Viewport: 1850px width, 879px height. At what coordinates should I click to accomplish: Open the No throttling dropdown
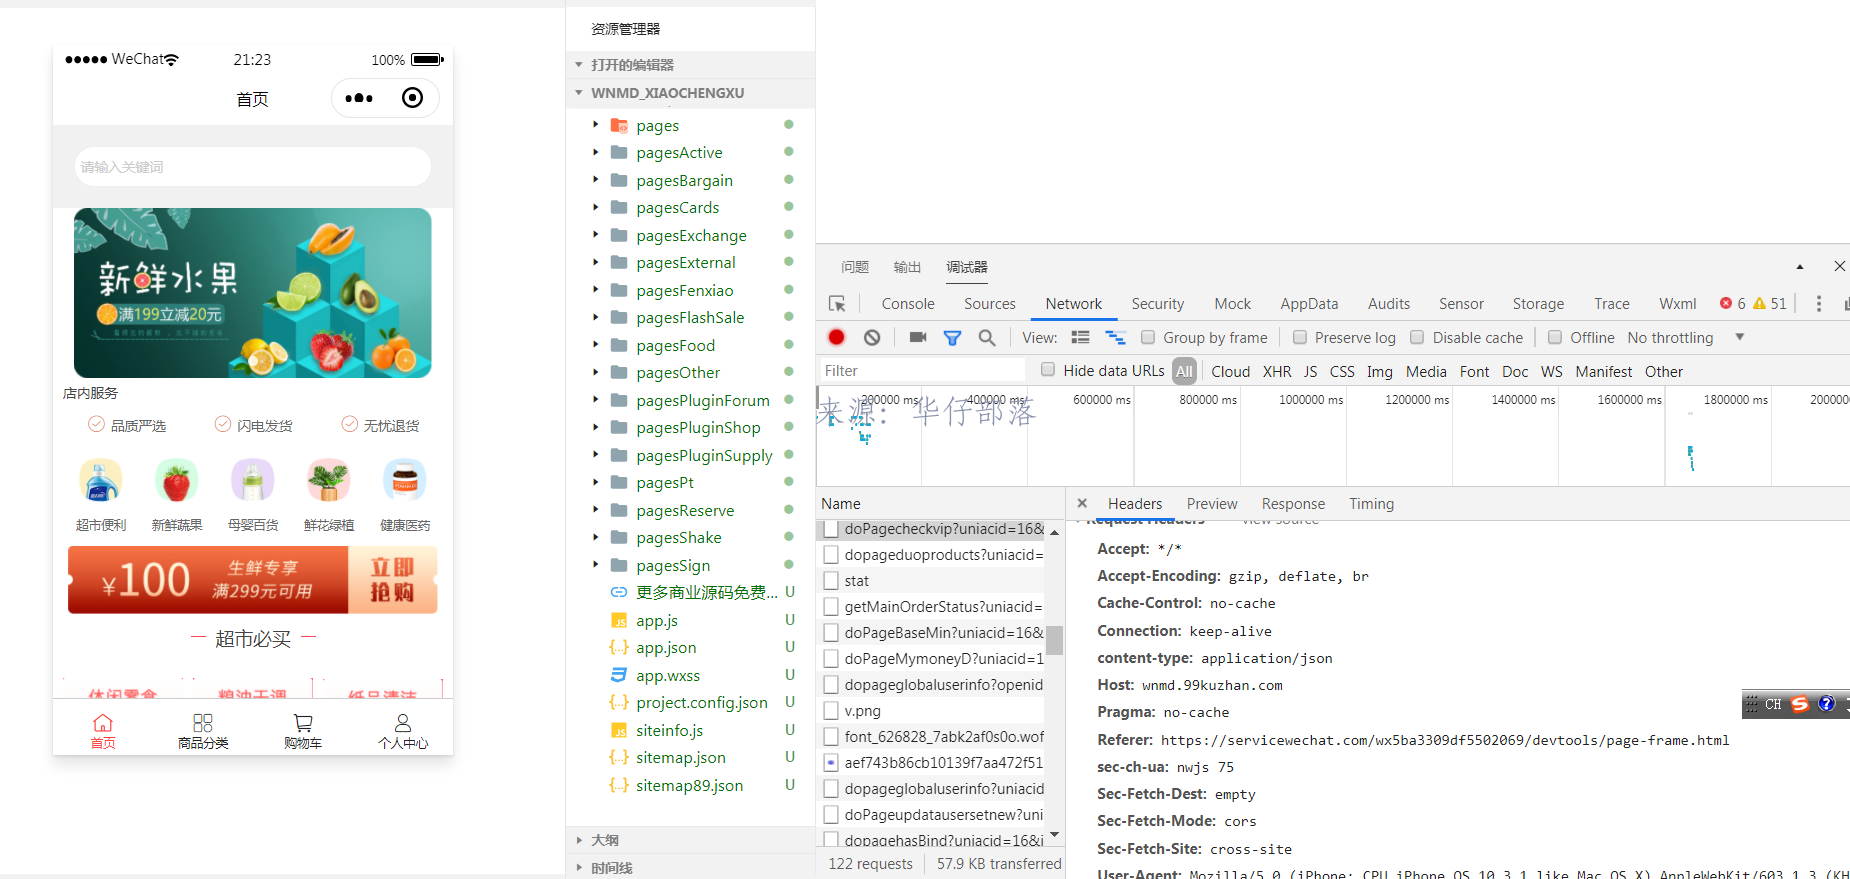pyautogui.click(x=1685, y=338)
